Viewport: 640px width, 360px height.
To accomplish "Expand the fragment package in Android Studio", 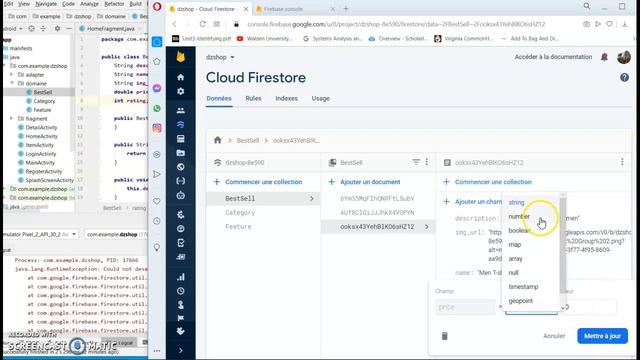I will [x=11, y=118].
